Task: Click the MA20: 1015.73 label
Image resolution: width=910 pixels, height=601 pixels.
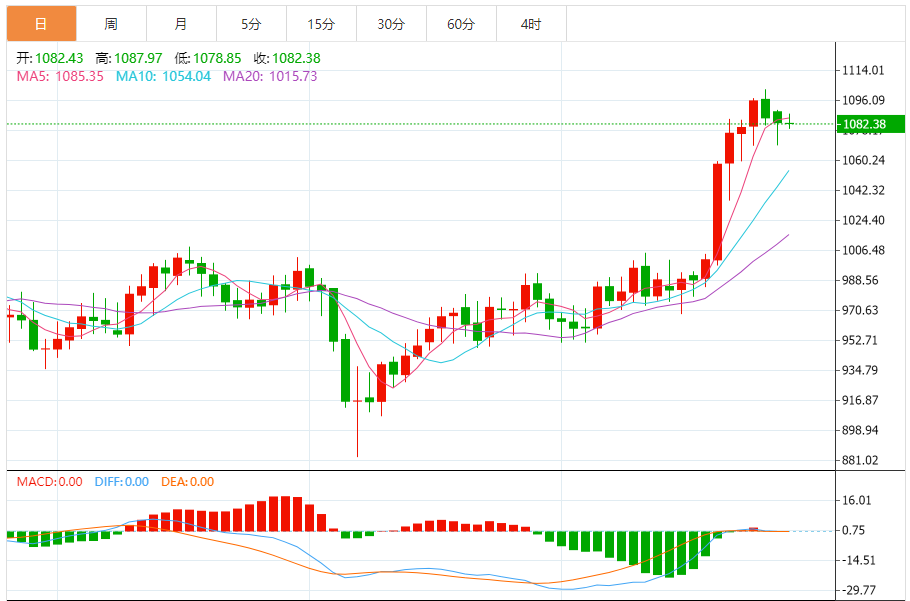Action: 270,76
